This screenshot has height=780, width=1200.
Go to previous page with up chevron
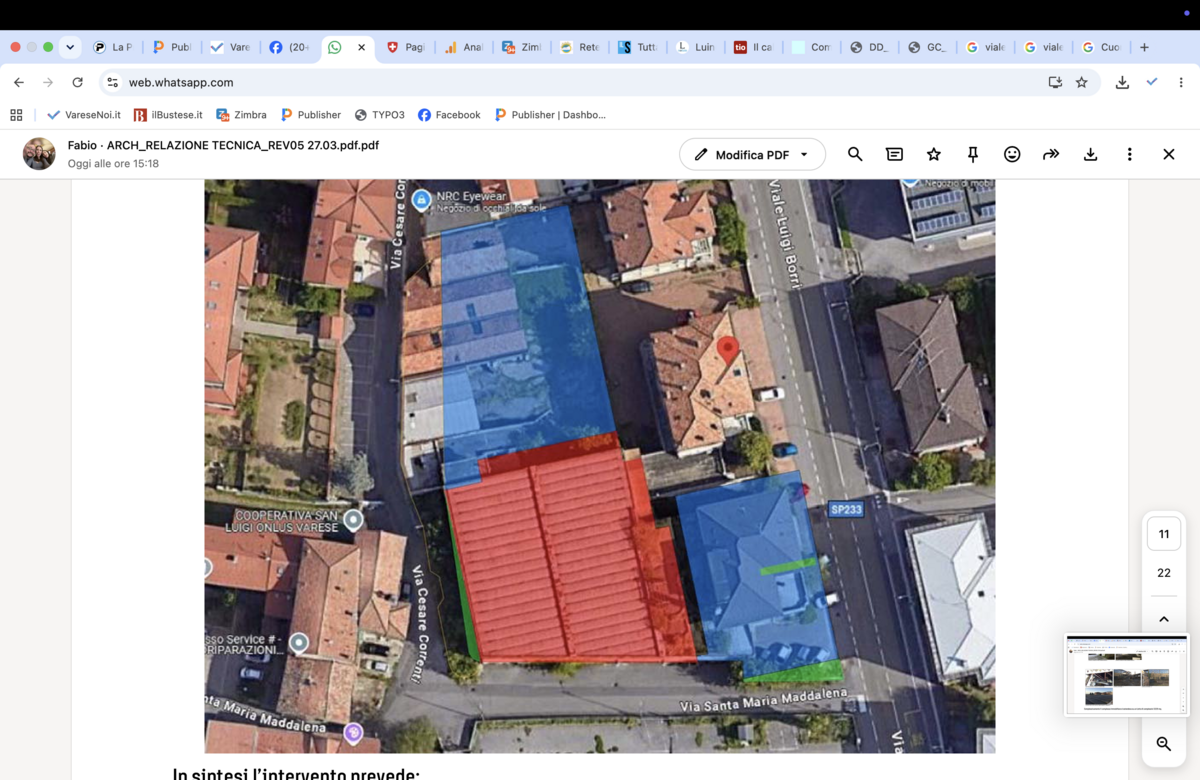click(x=1164, y=619)
